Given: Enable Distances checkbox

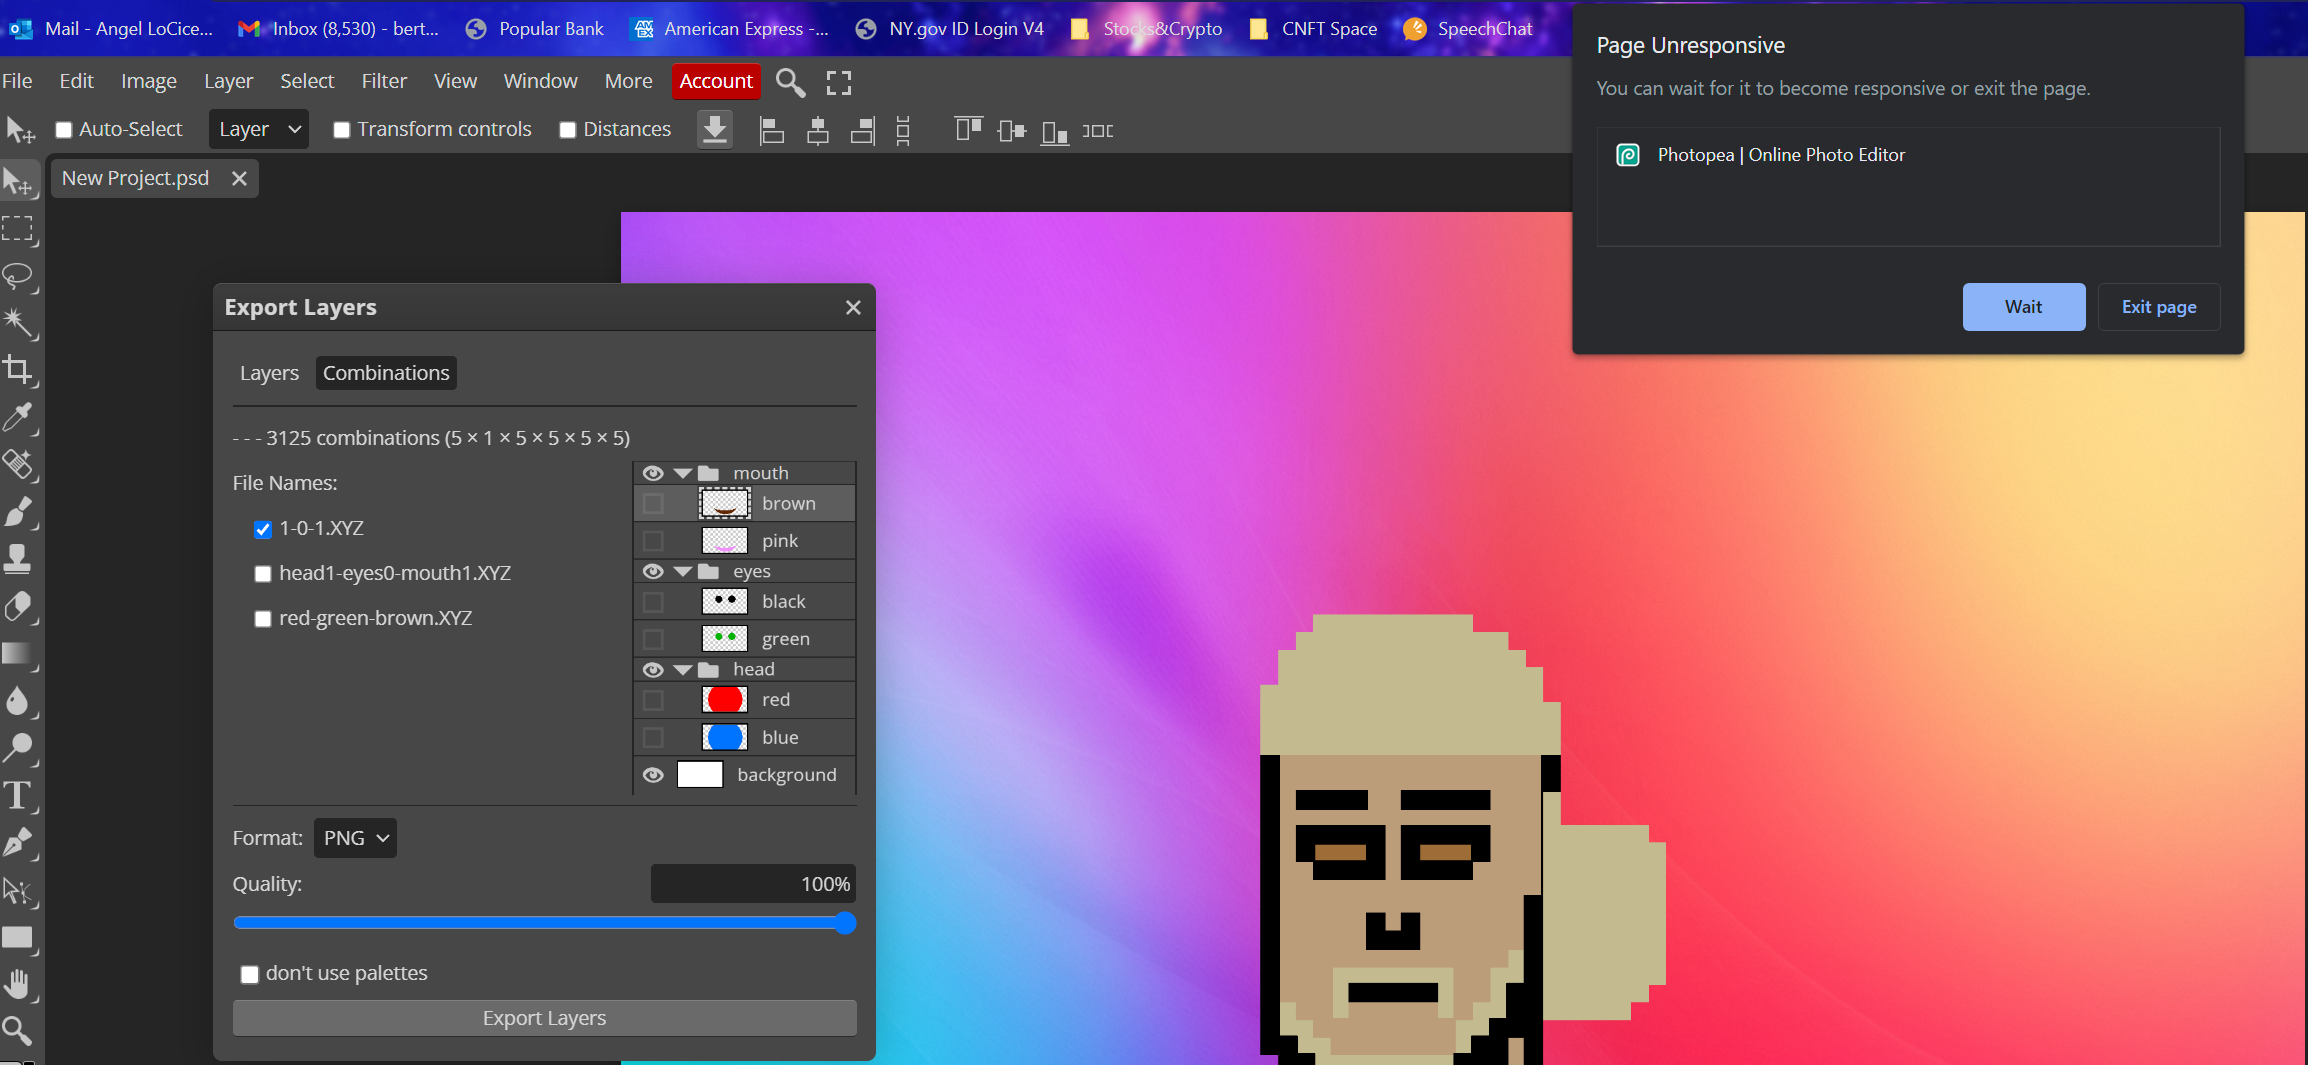Looking at the screenshot, I should click(x=568, y=130).
